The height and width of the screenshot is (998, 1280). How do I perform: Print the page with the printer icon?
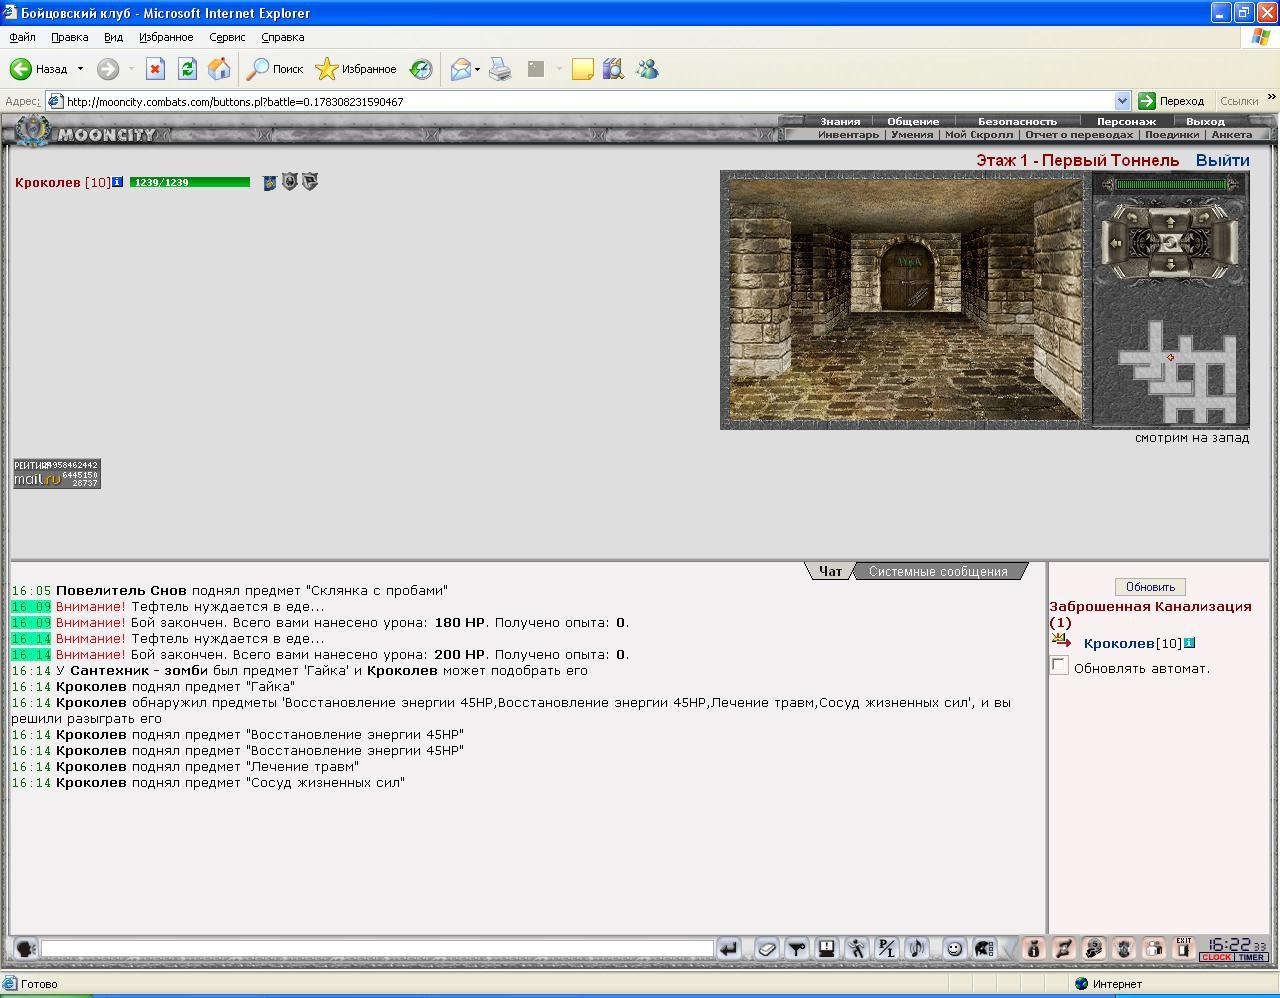click(500, 69)
